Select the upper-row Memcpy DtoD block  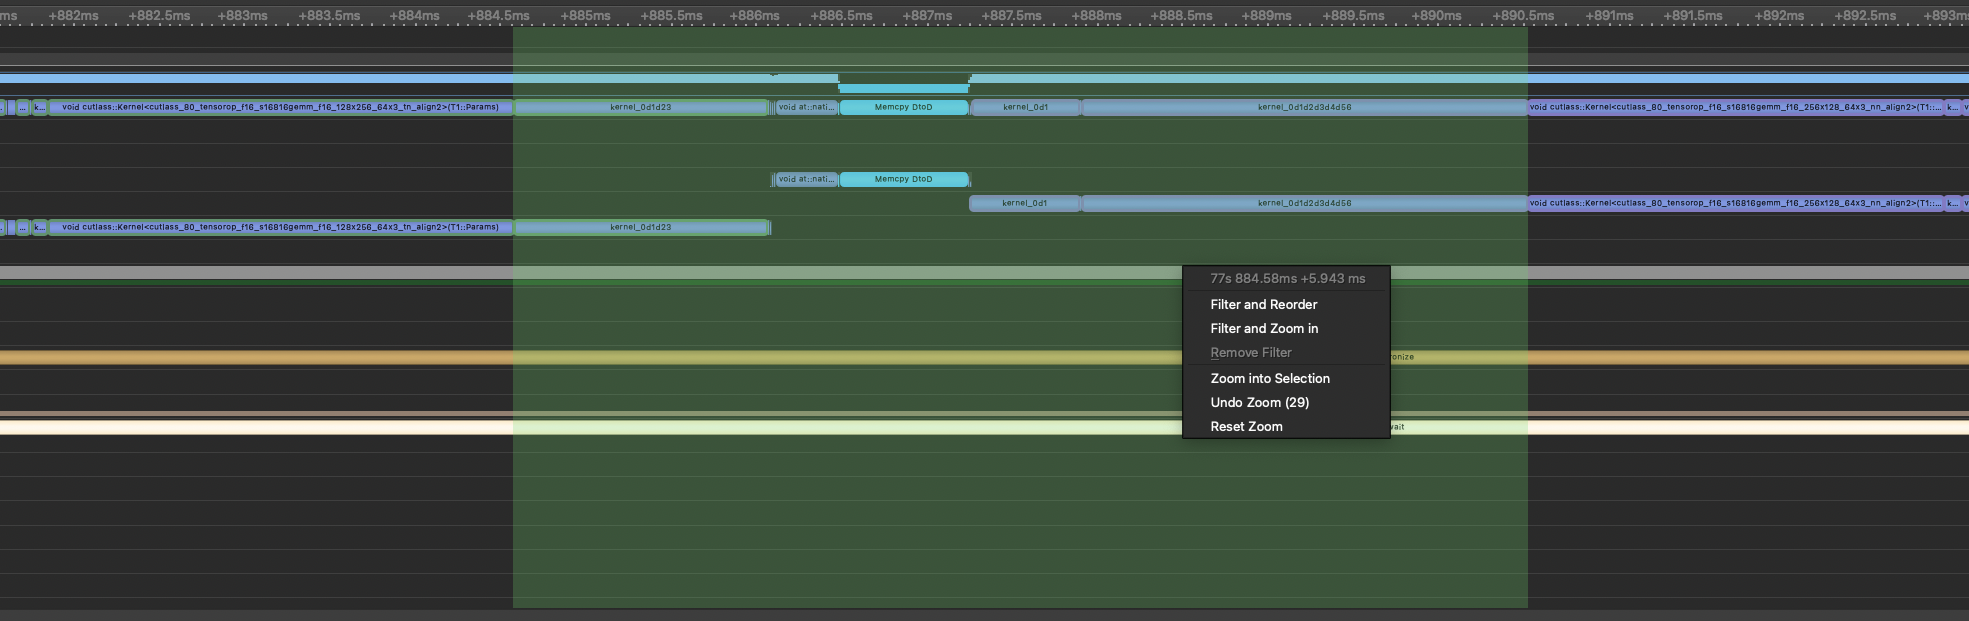pos(904,107)
